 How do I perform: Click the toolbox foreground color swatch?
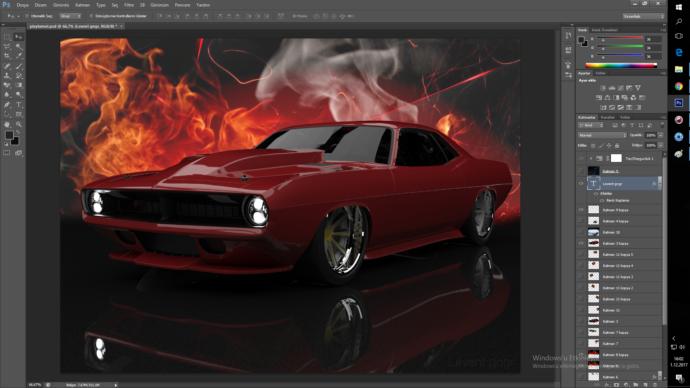click(9, 135)
